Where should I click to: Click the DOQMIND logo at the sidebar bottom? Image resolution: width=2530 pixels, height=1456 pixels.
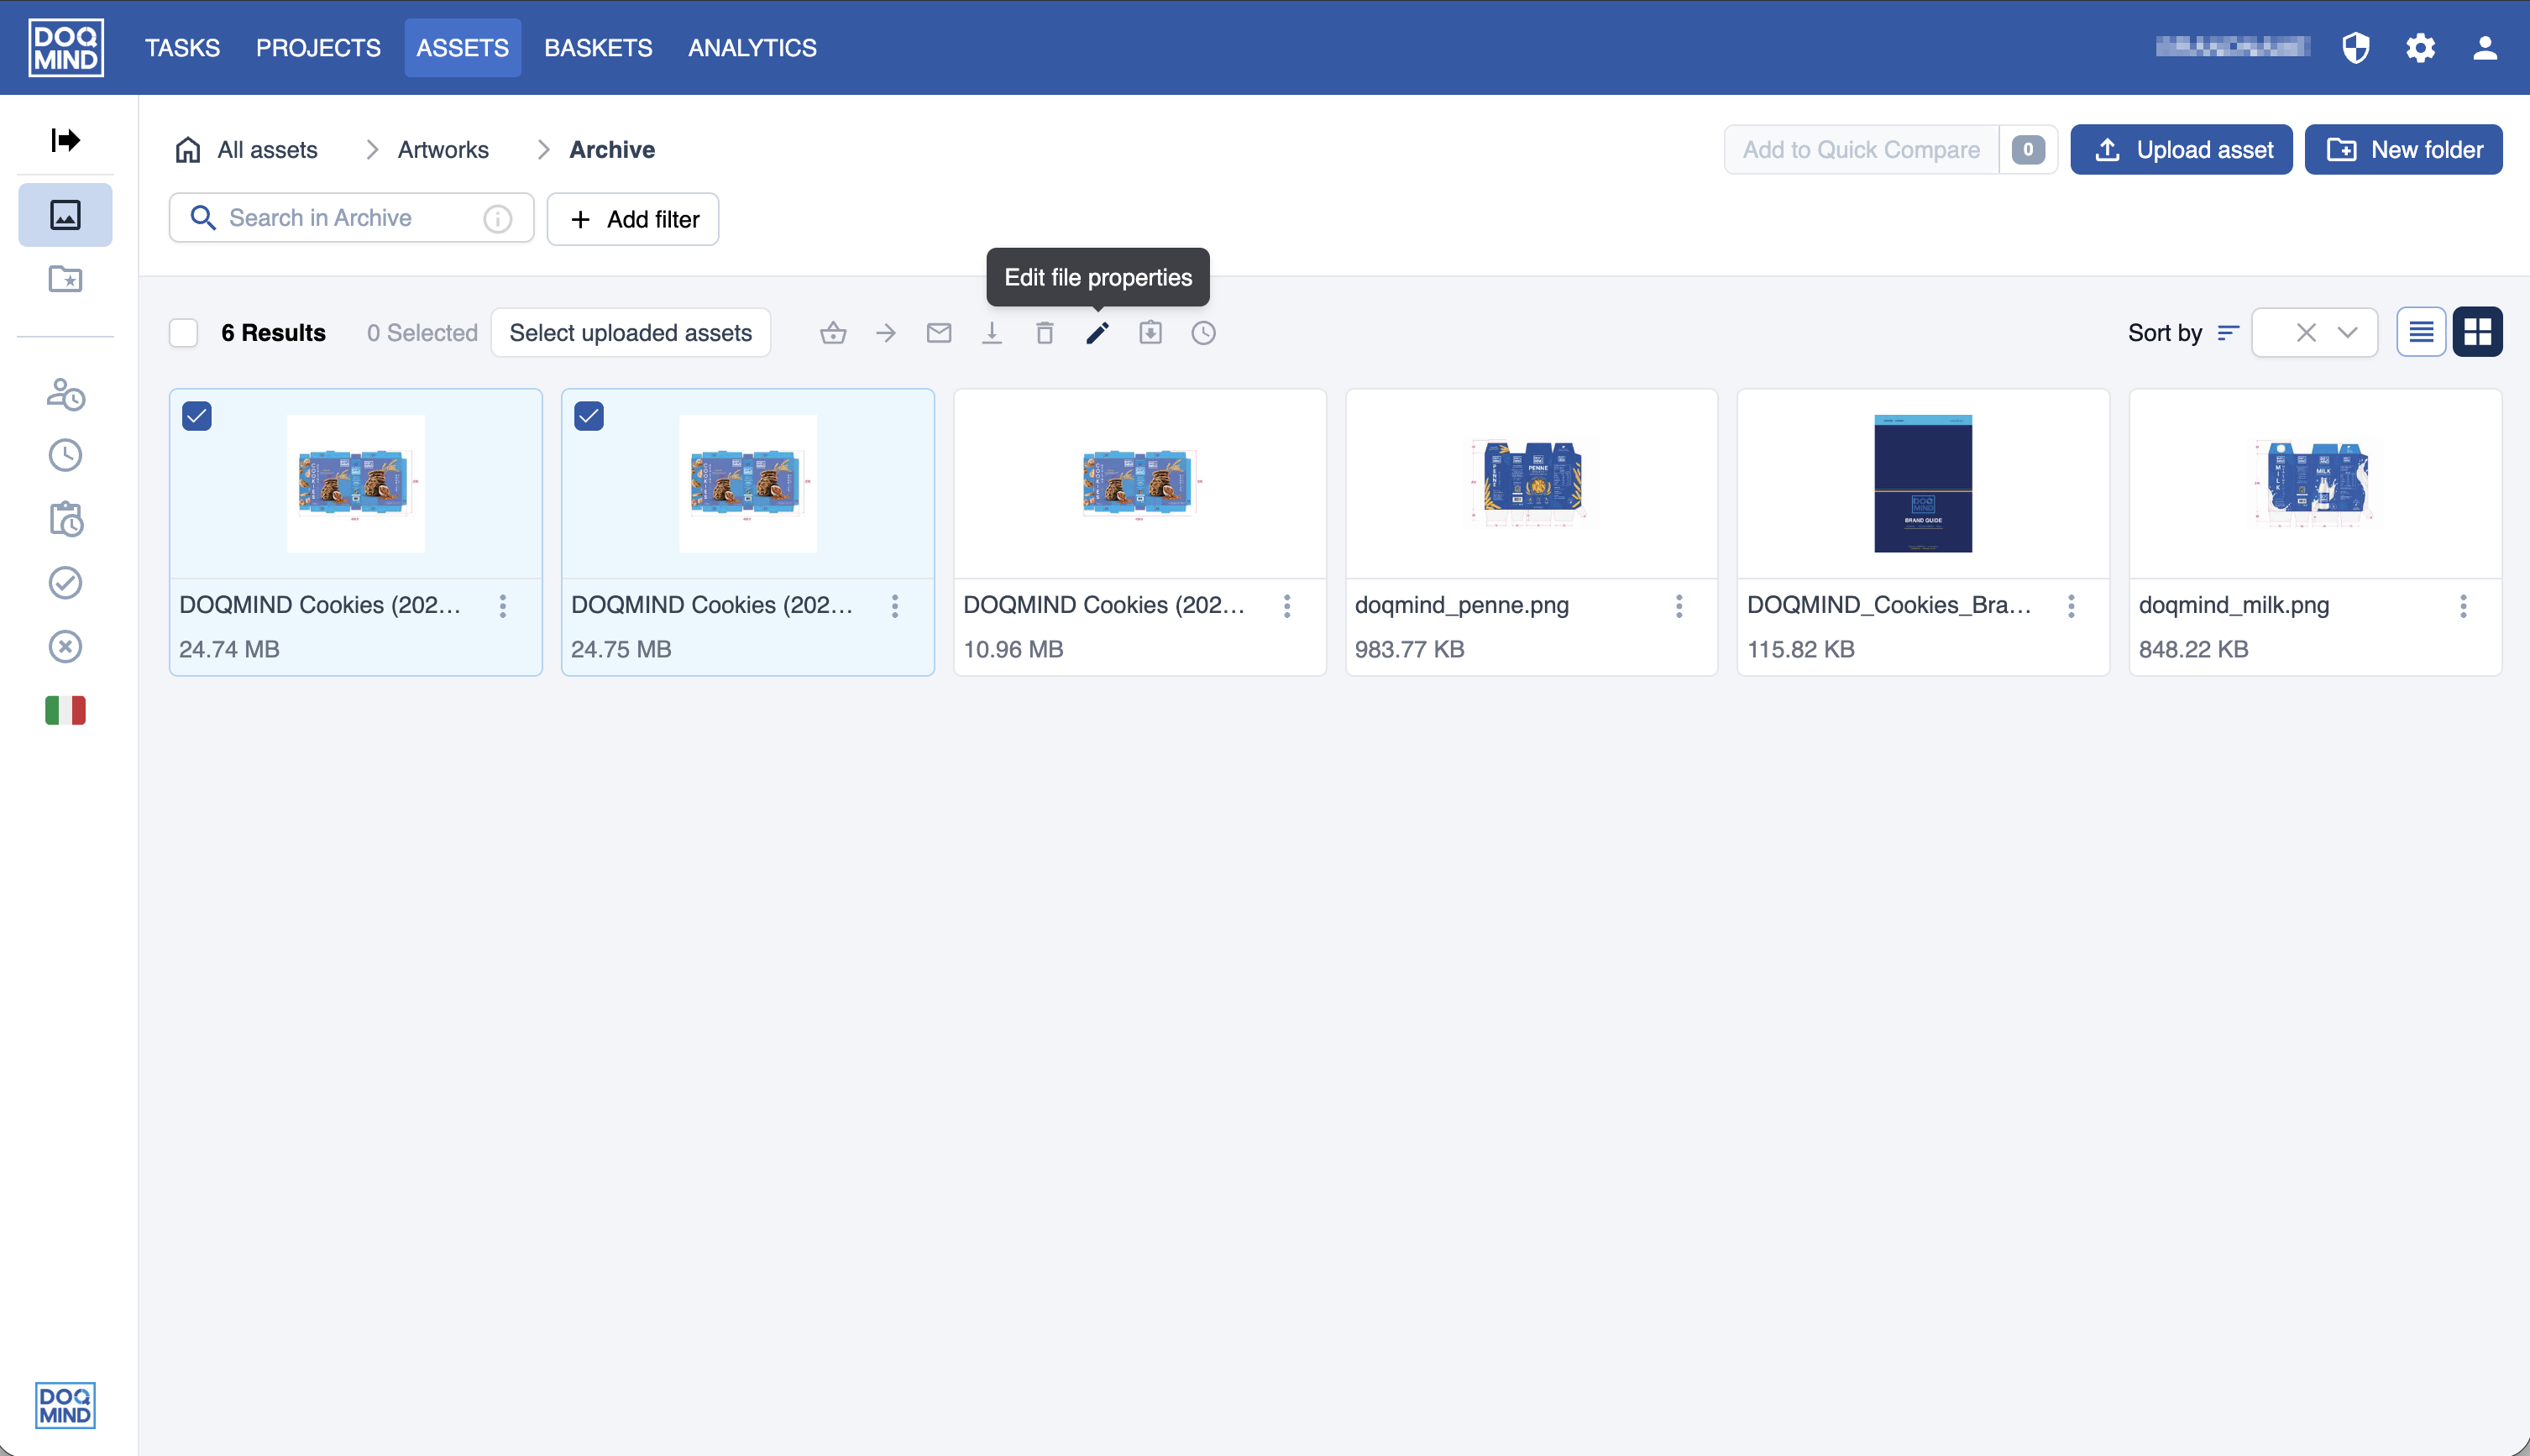tap(65, 1405)
